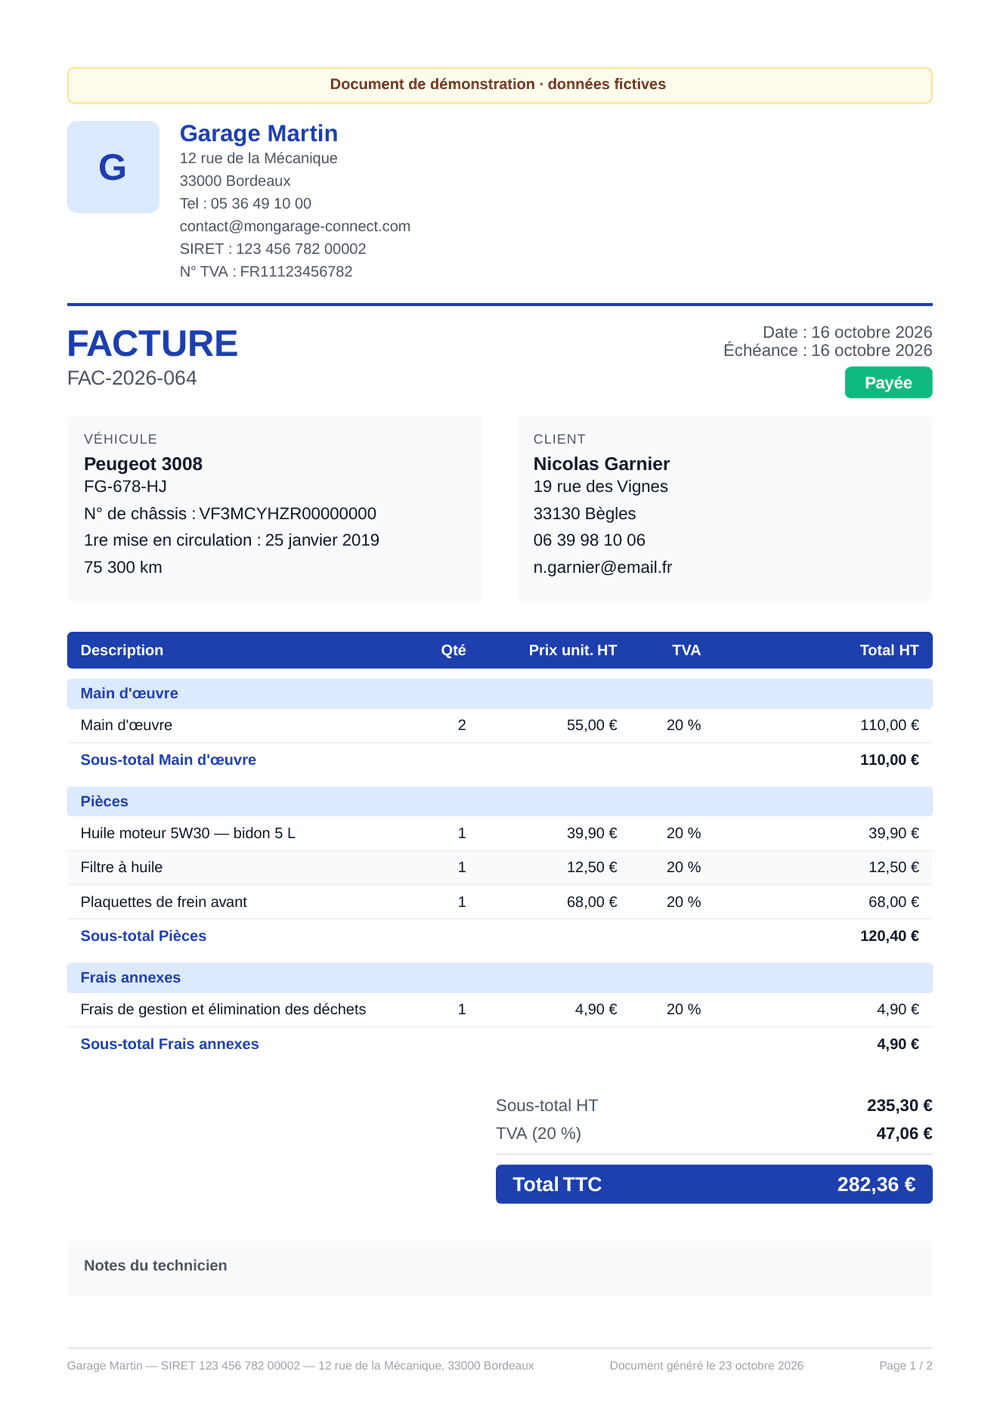
Task: Click the TVA amount 47,06 €
Action: pos(904,1134)
